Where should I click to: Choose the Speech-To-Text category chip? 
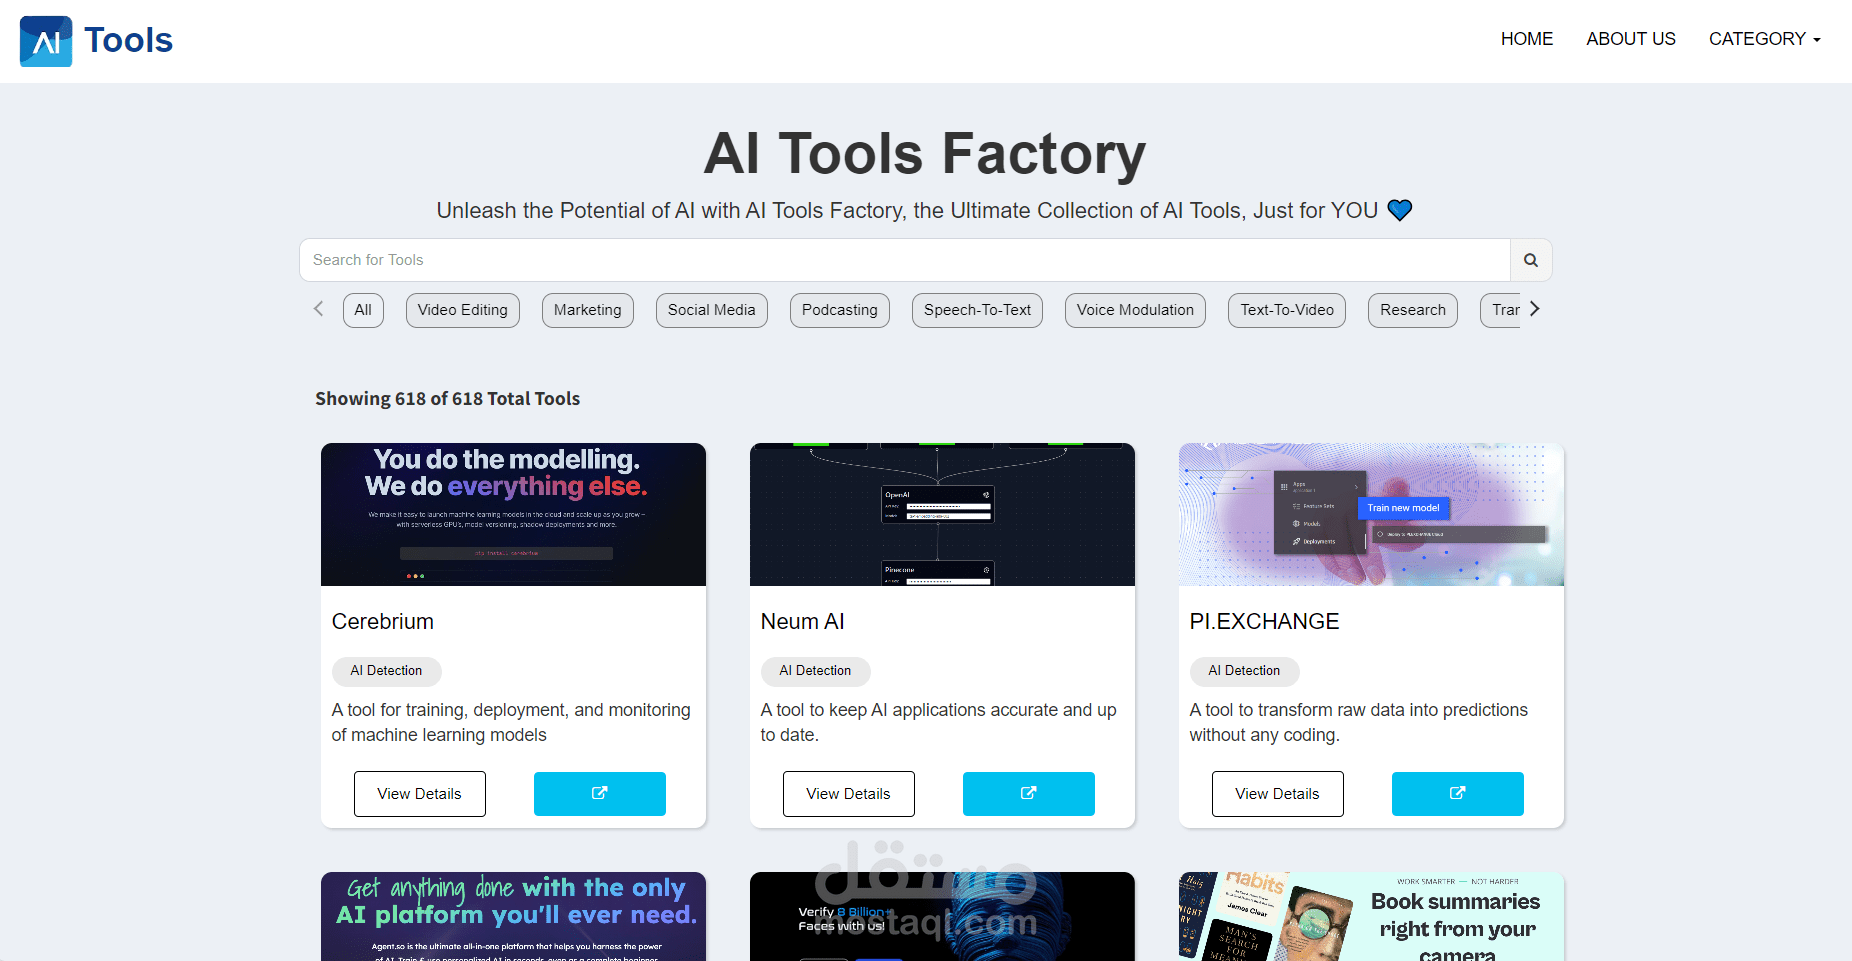click(978, 310)
